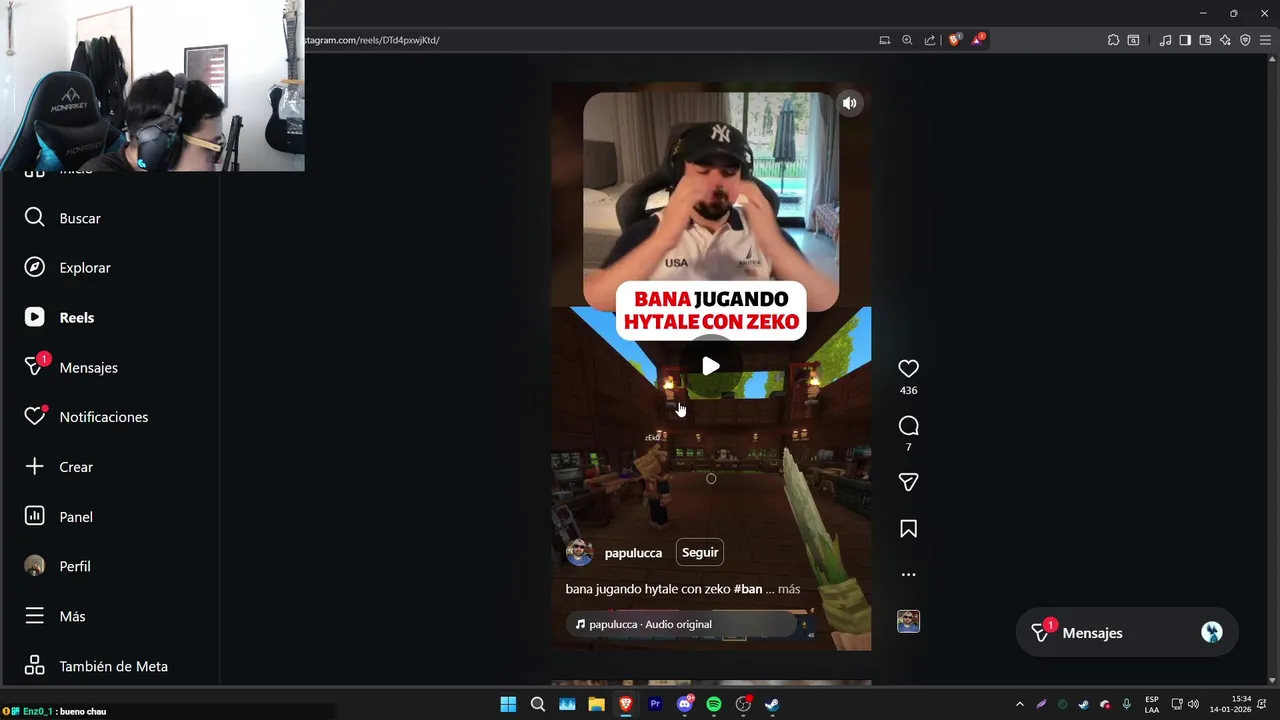The height and width of the screenshot is (720, 1280).
Task: Open Steam from the taskbar
Action: click(x=772, y=704)
